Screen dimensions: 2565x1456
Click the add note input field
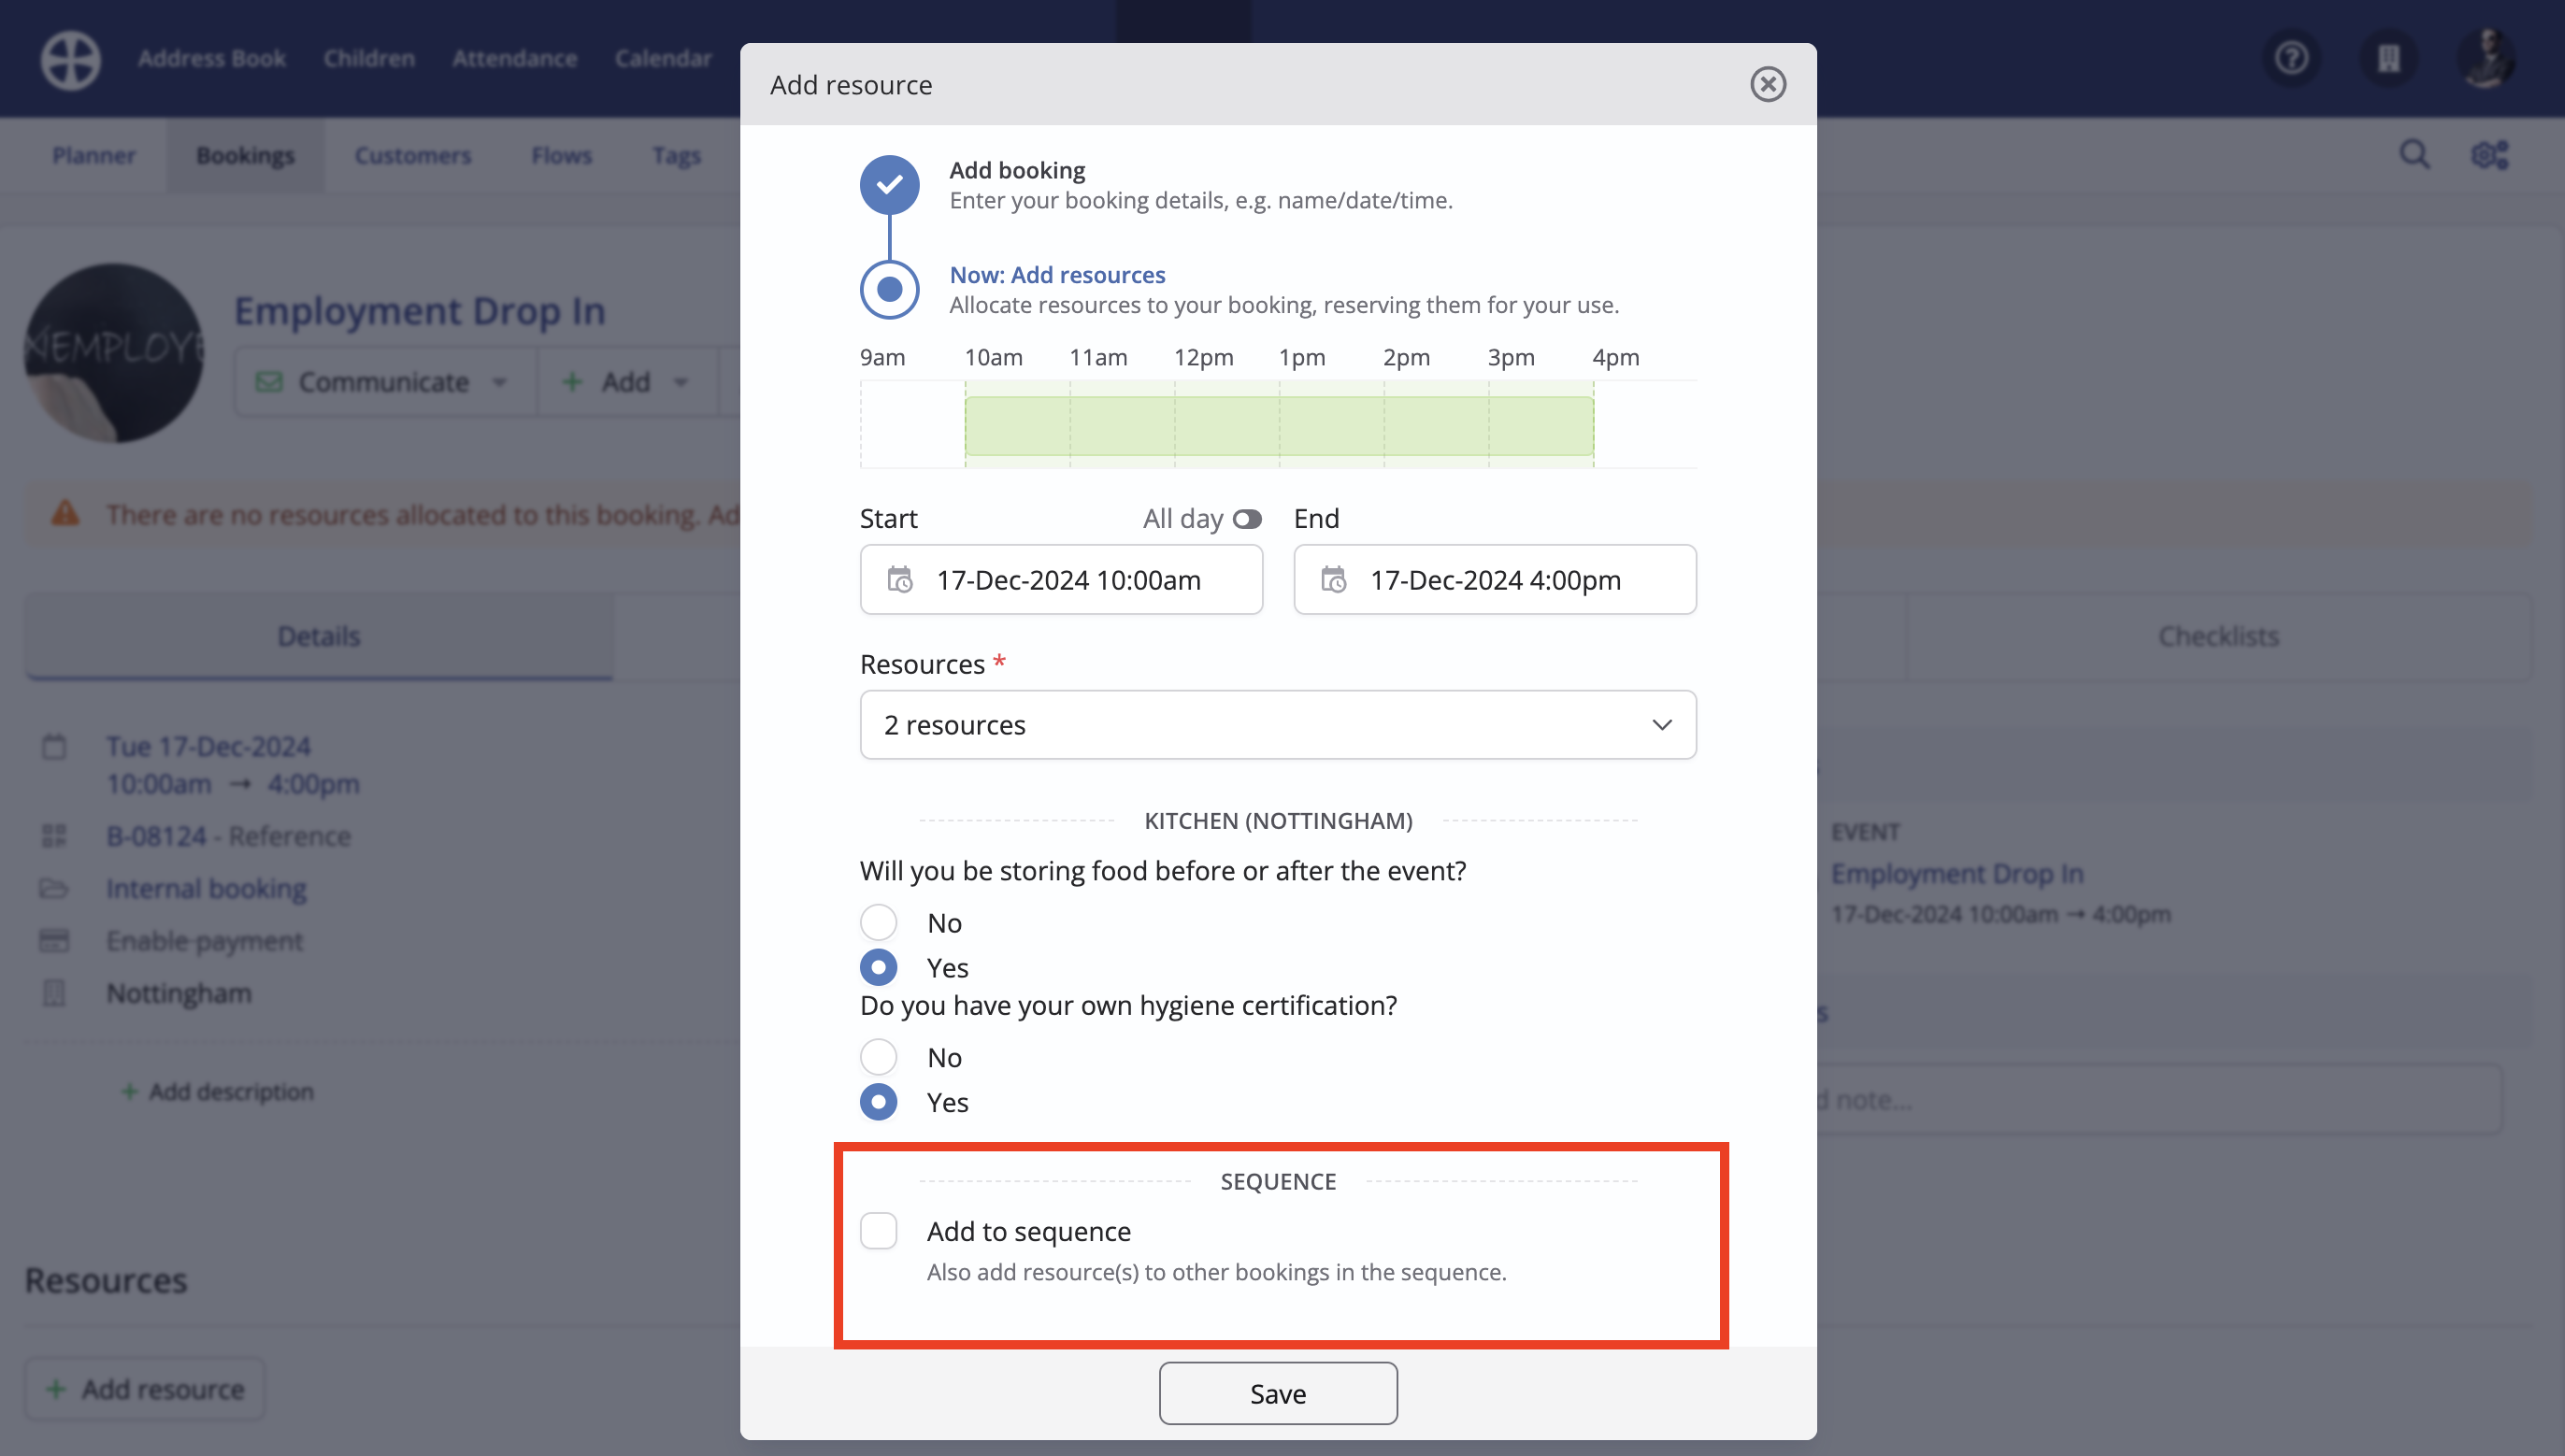click(2160, 1099)
